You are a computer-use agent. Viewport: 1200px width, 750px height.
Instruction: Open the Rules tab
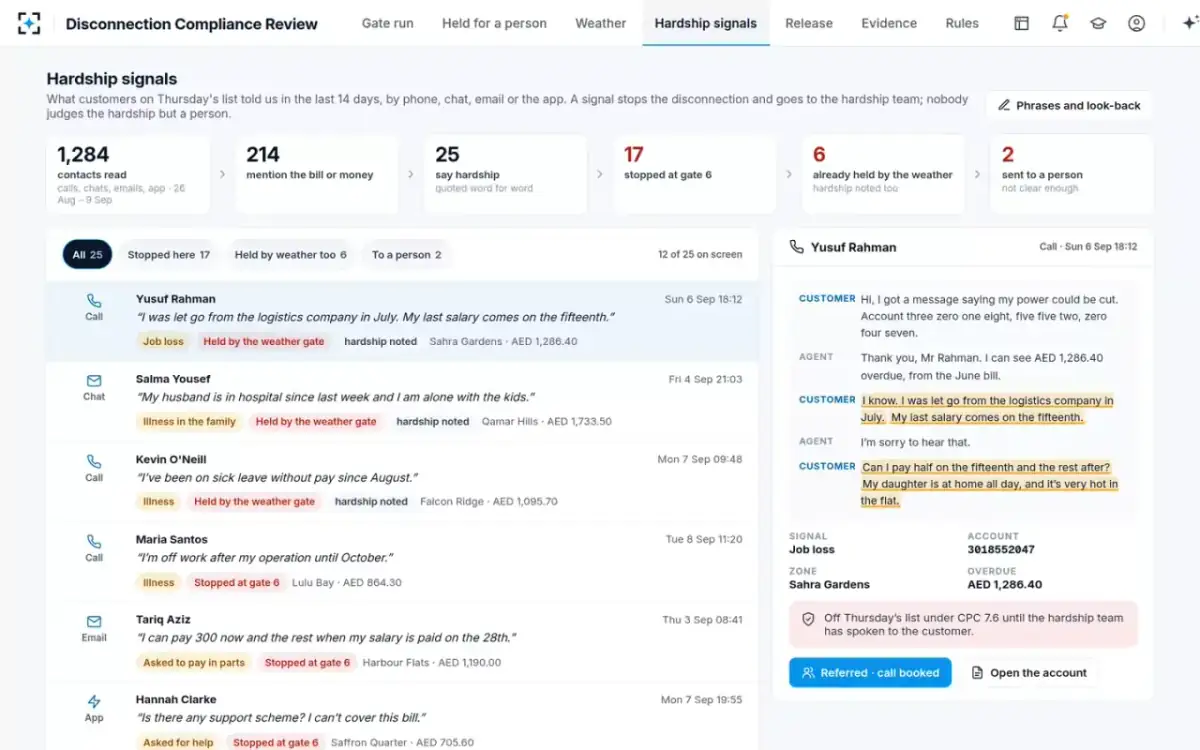[962, 23]
